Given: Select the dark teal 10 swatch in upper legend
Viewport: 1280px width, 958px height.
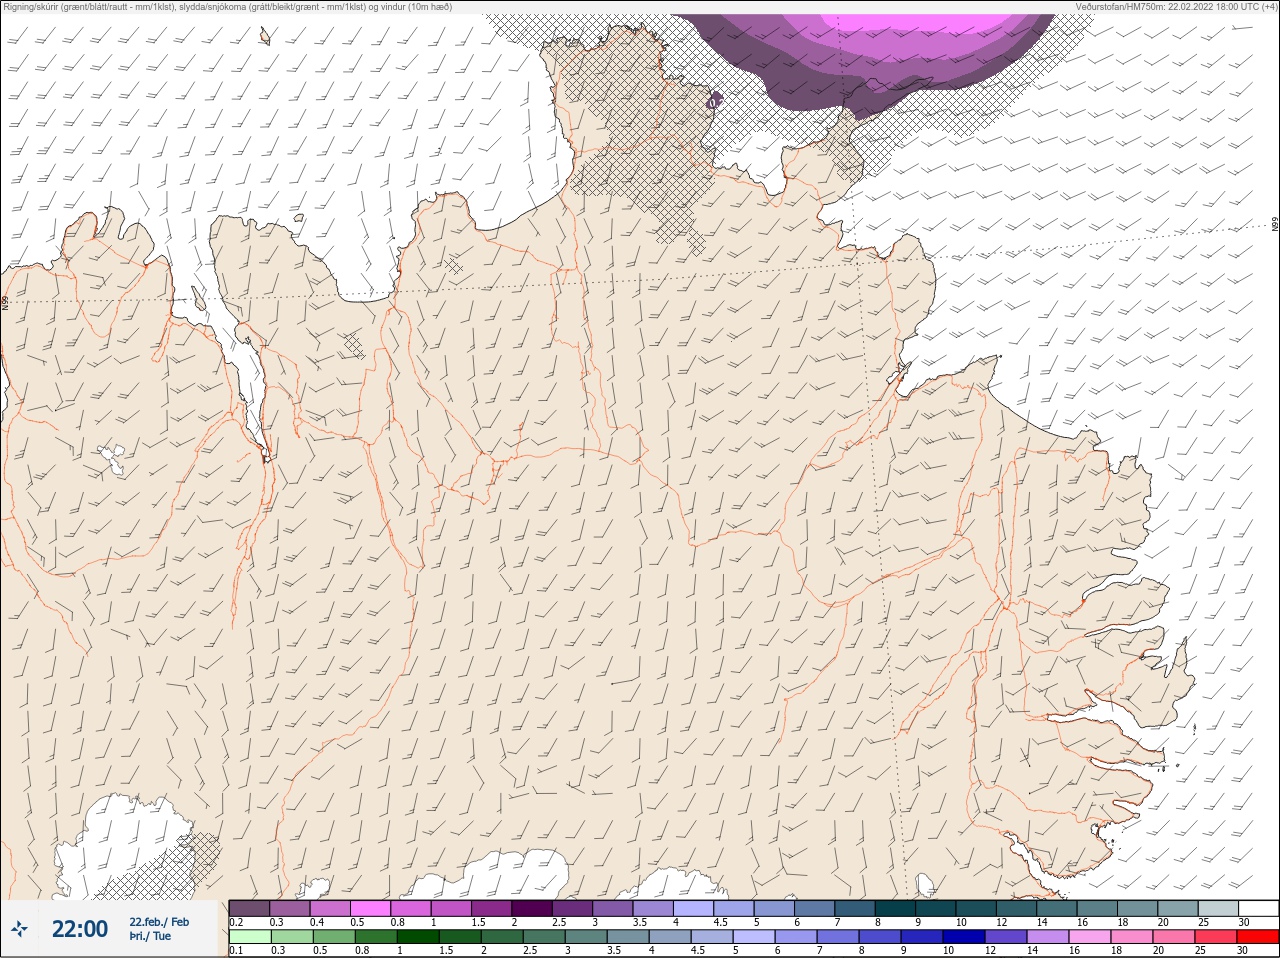Looking at the screenshot, I should [976, 908].
